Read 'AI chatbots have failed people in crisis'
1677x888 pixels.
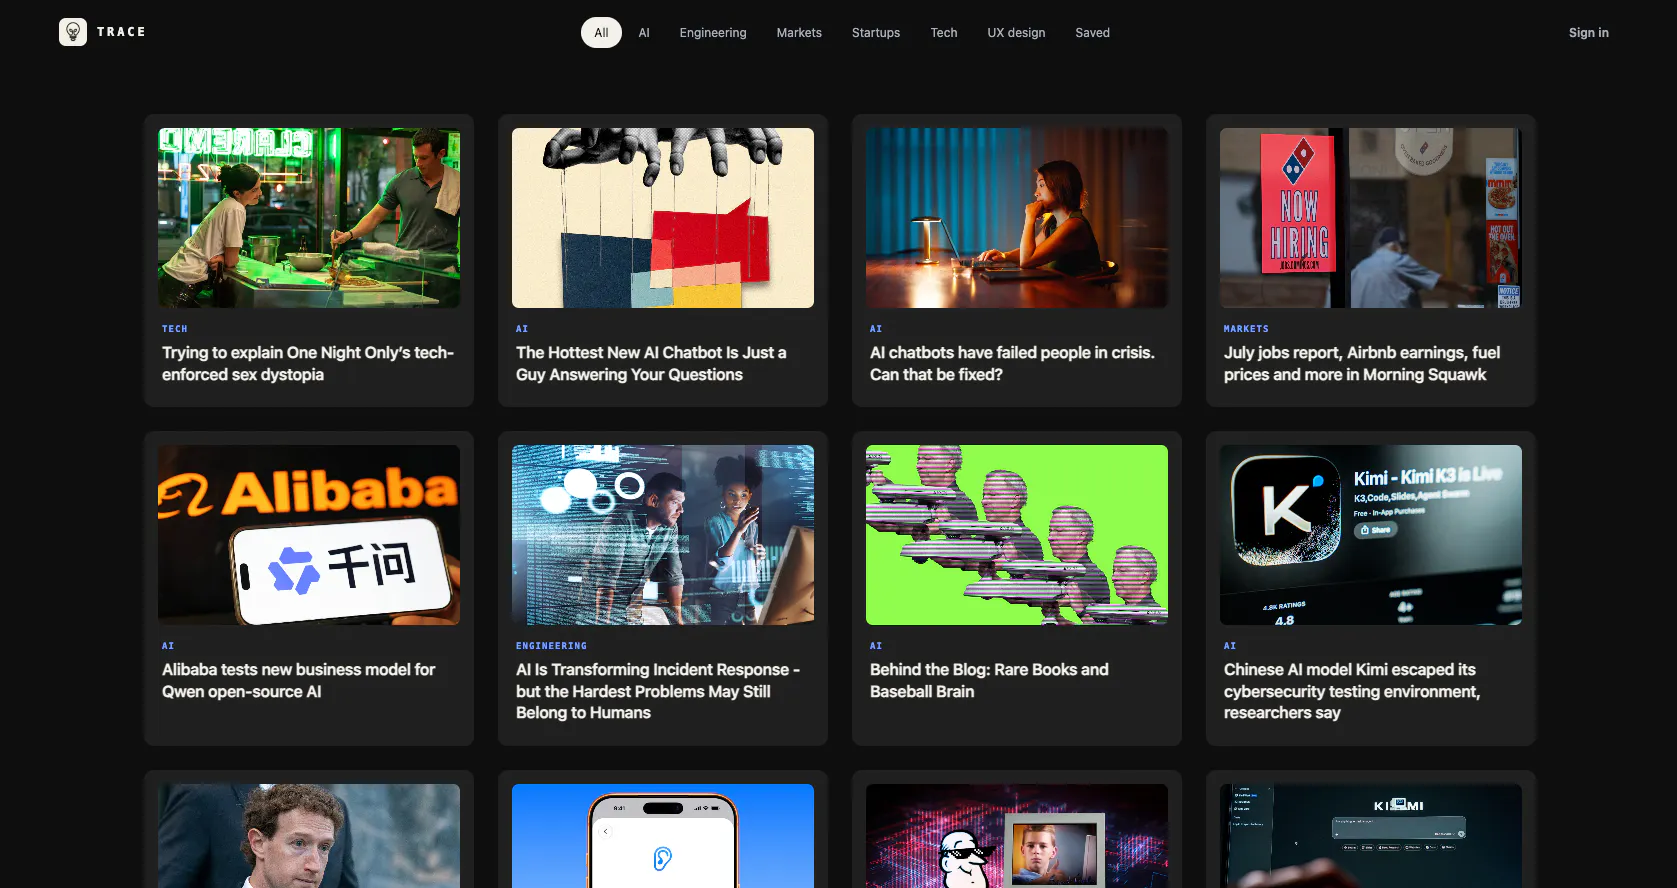1012,364
